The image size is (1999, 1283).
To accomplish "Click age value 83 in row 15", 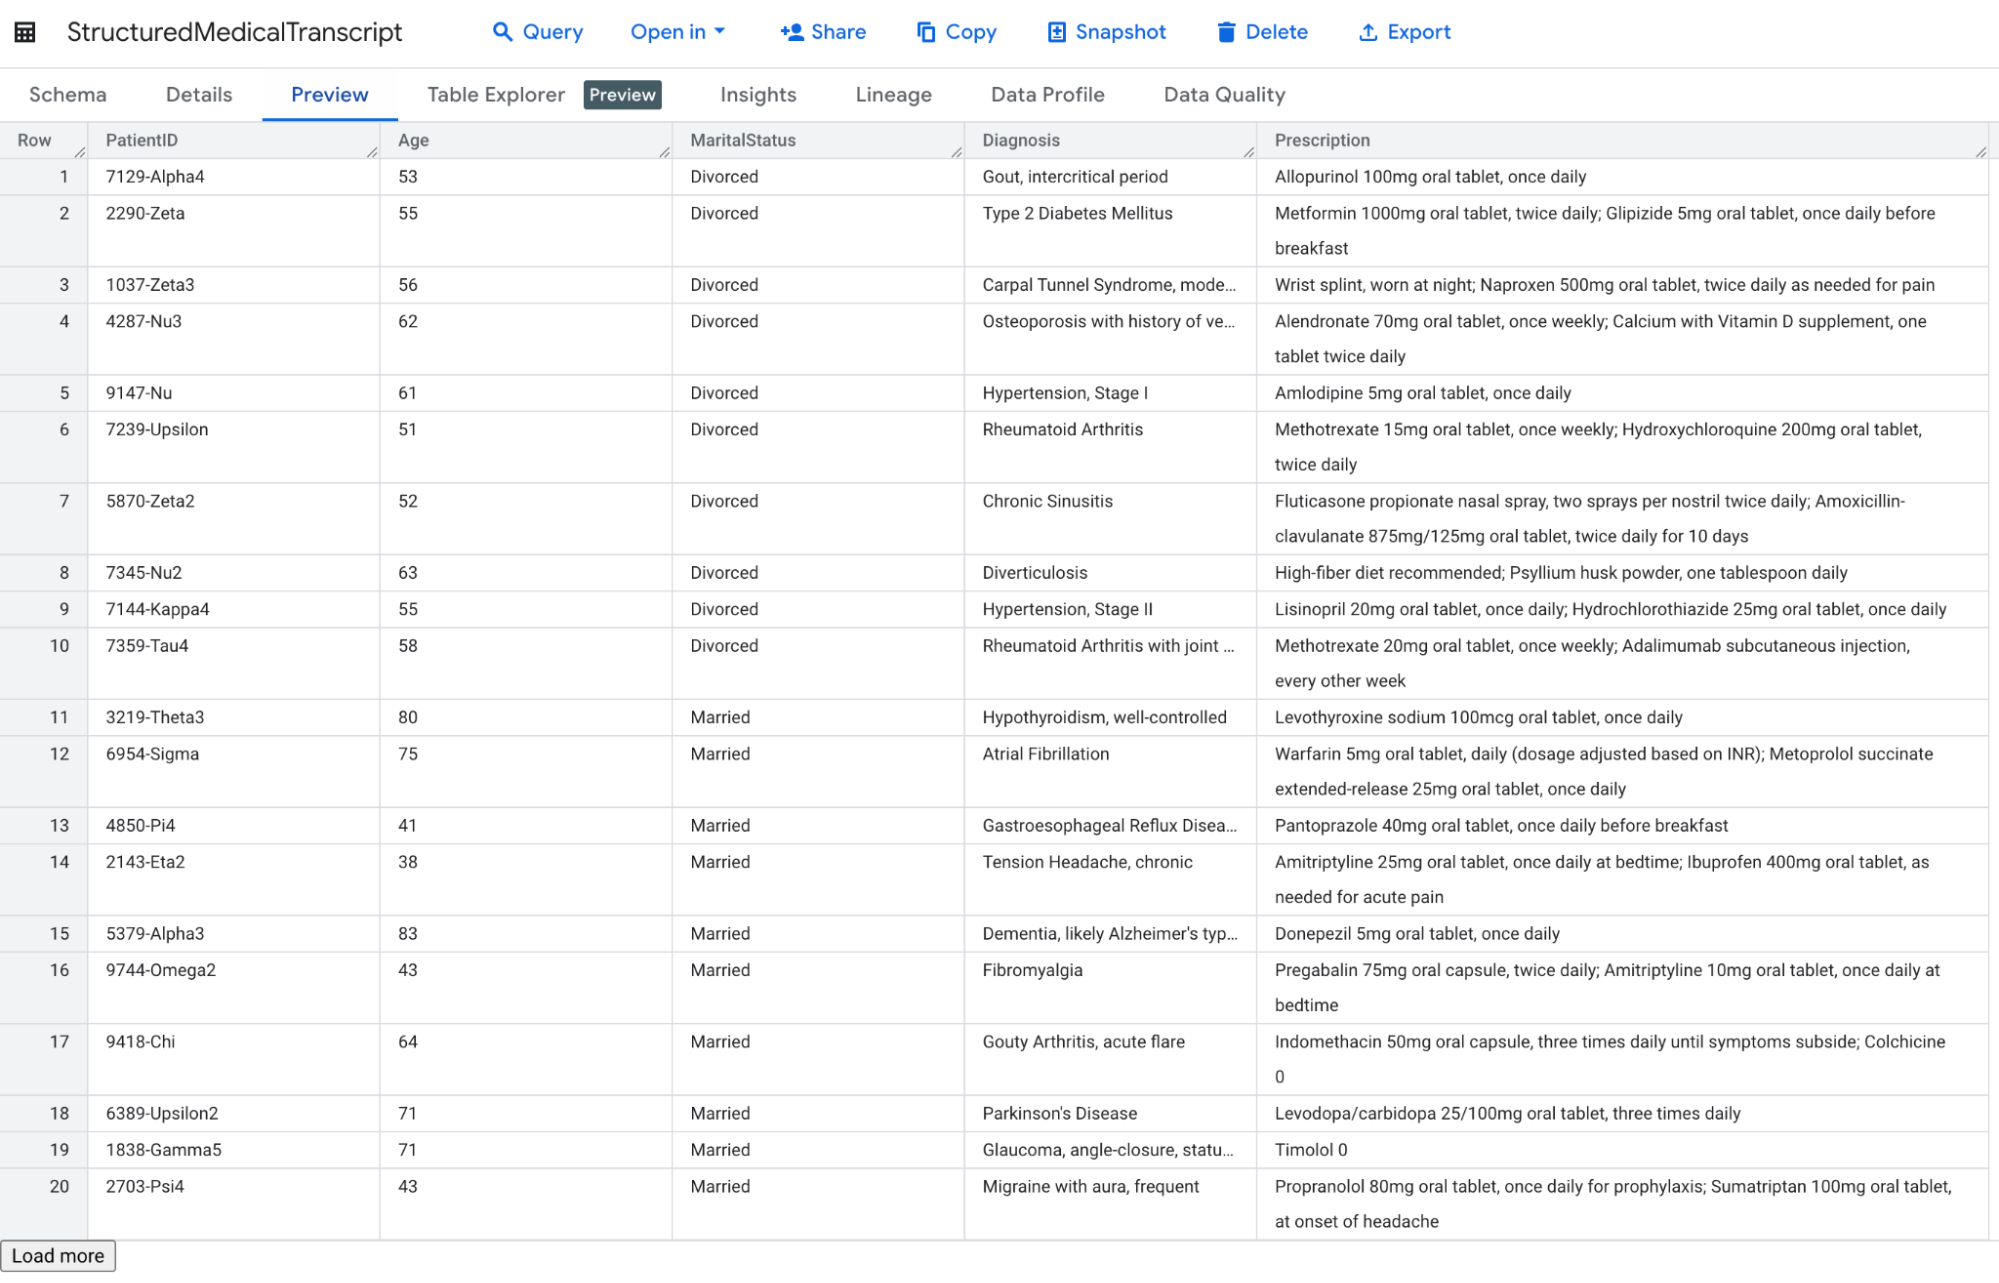I will tap(526, 933).
